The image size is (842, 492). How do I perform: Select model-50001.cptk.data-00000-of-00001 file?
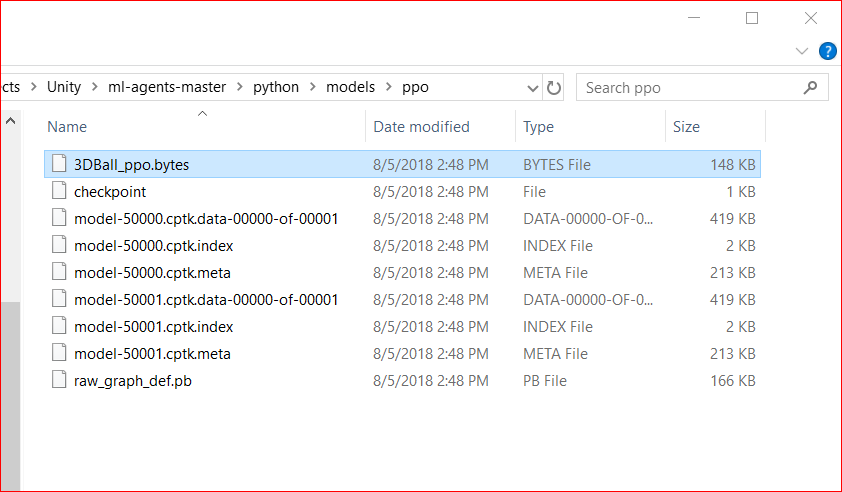click(206, 299)
